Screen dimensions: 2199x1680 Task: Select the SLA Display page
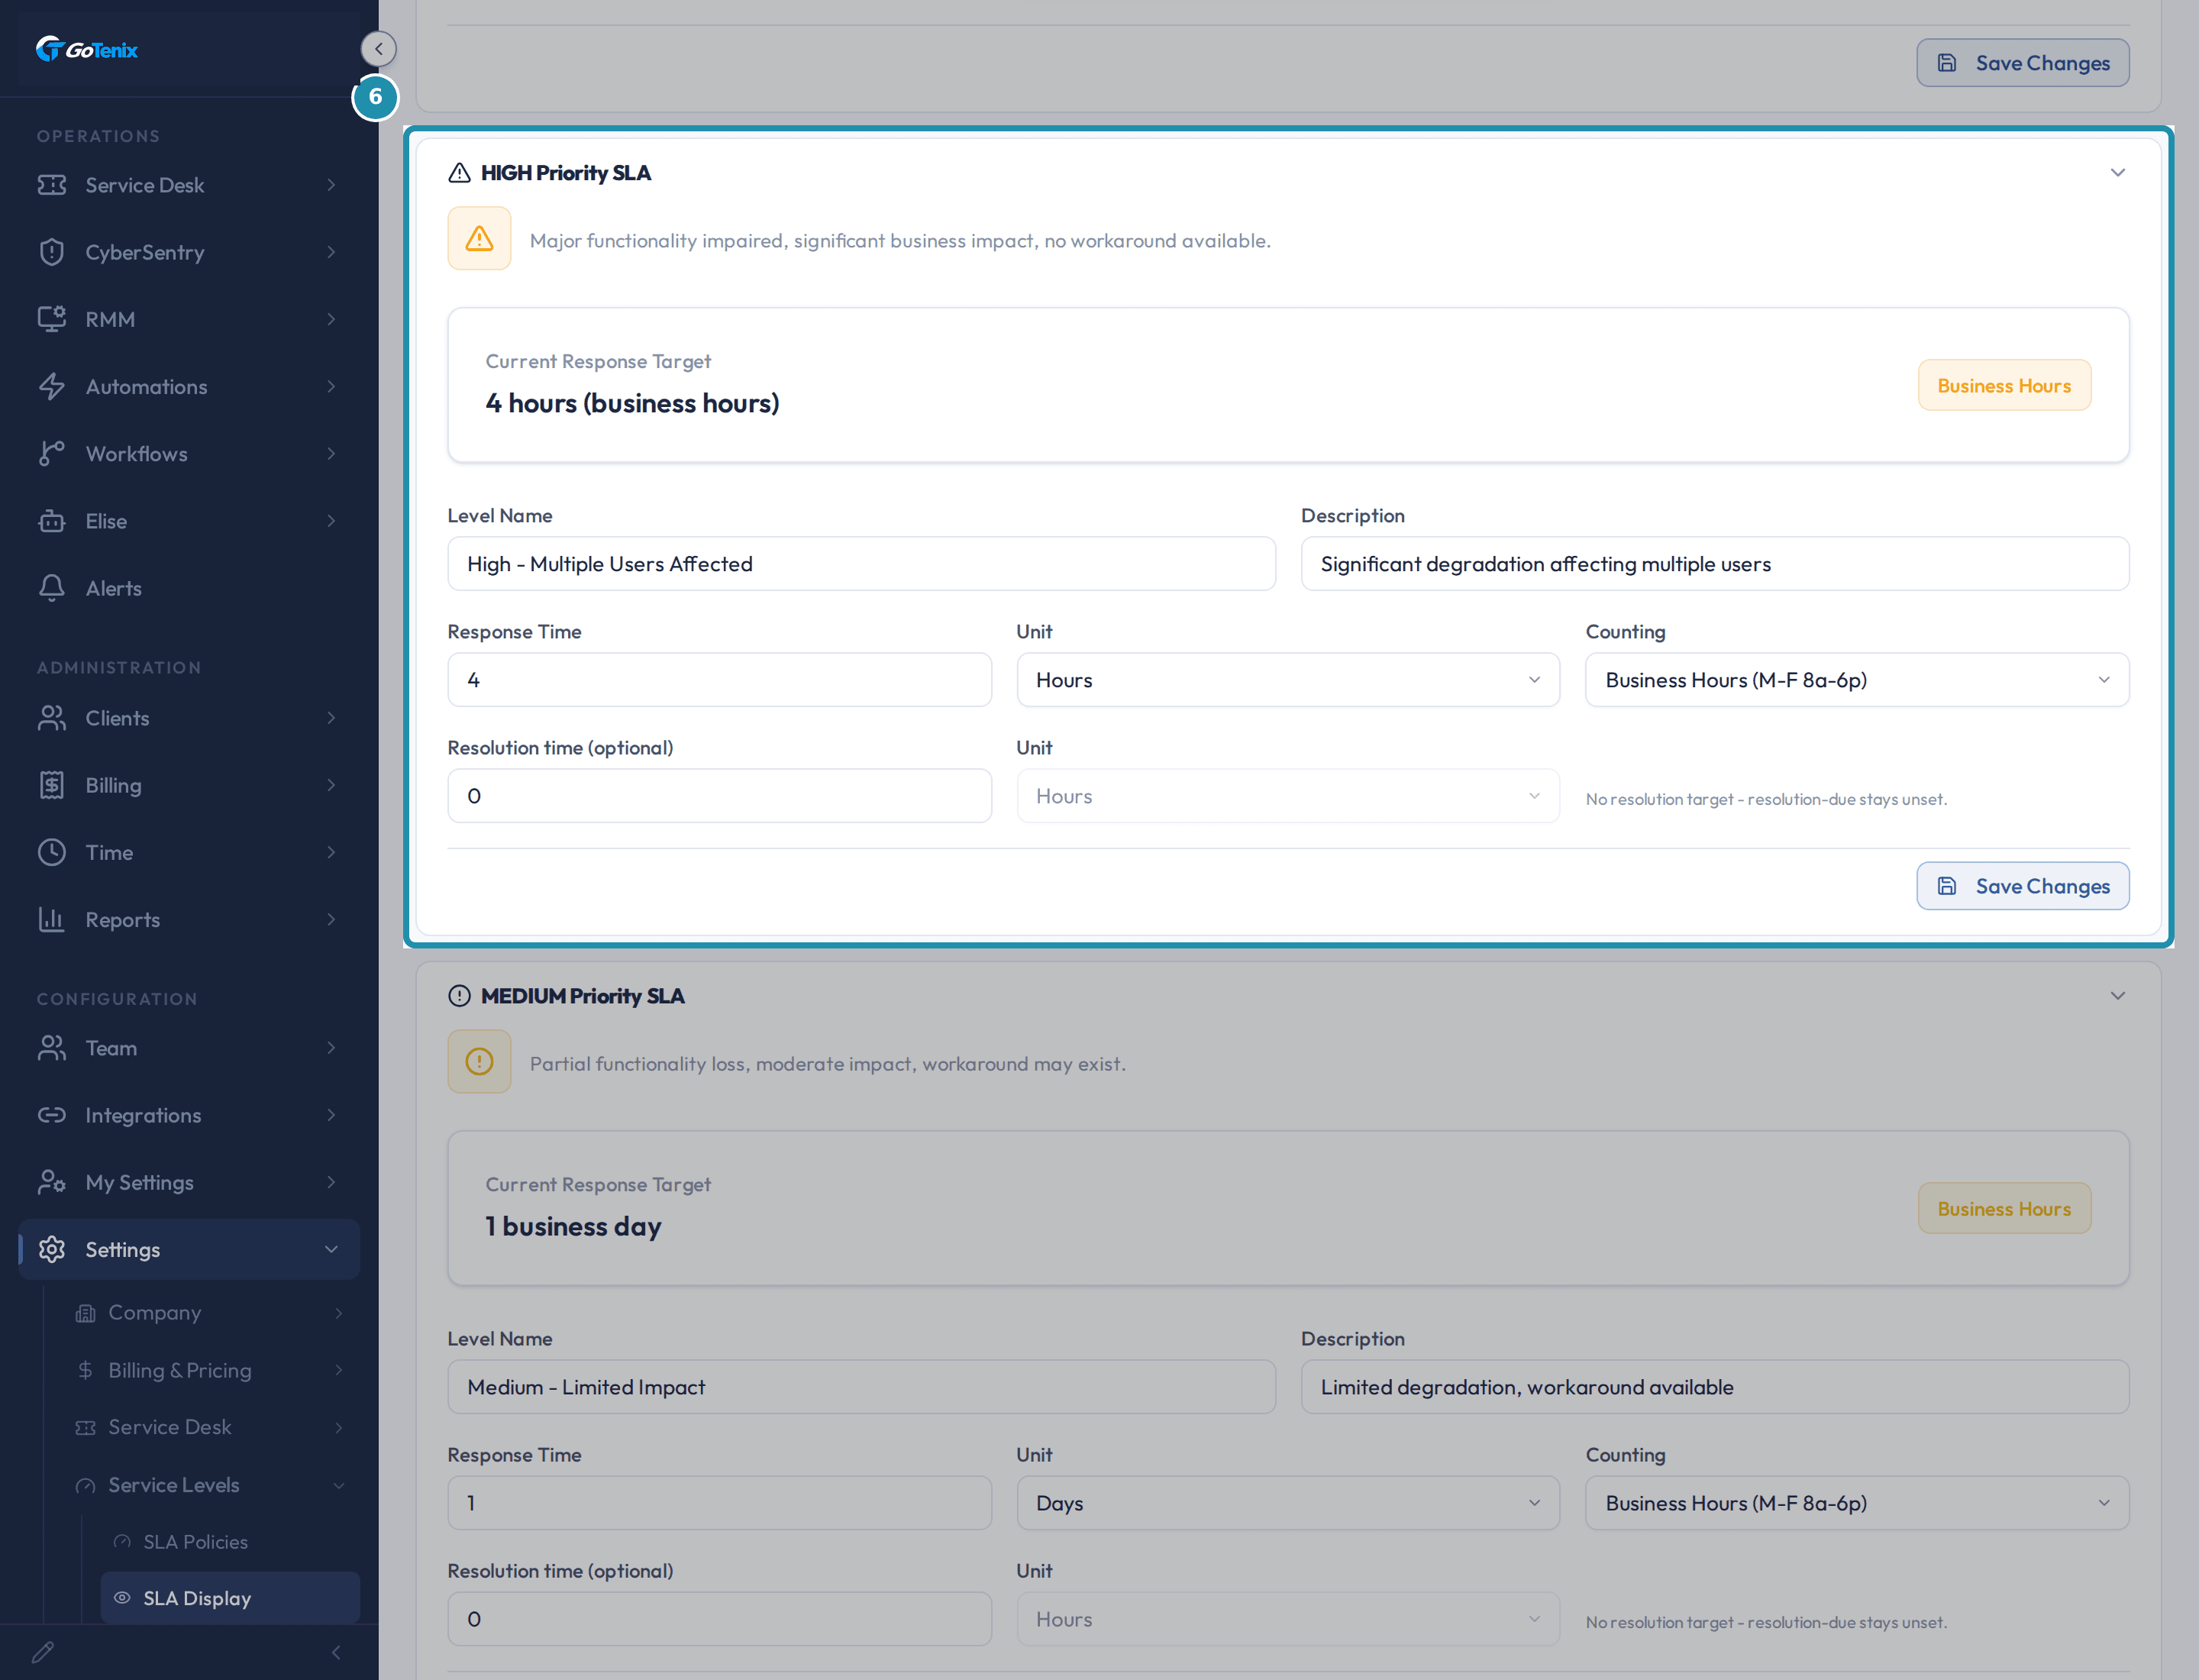pyautogui.click(x=230, y=1598)
